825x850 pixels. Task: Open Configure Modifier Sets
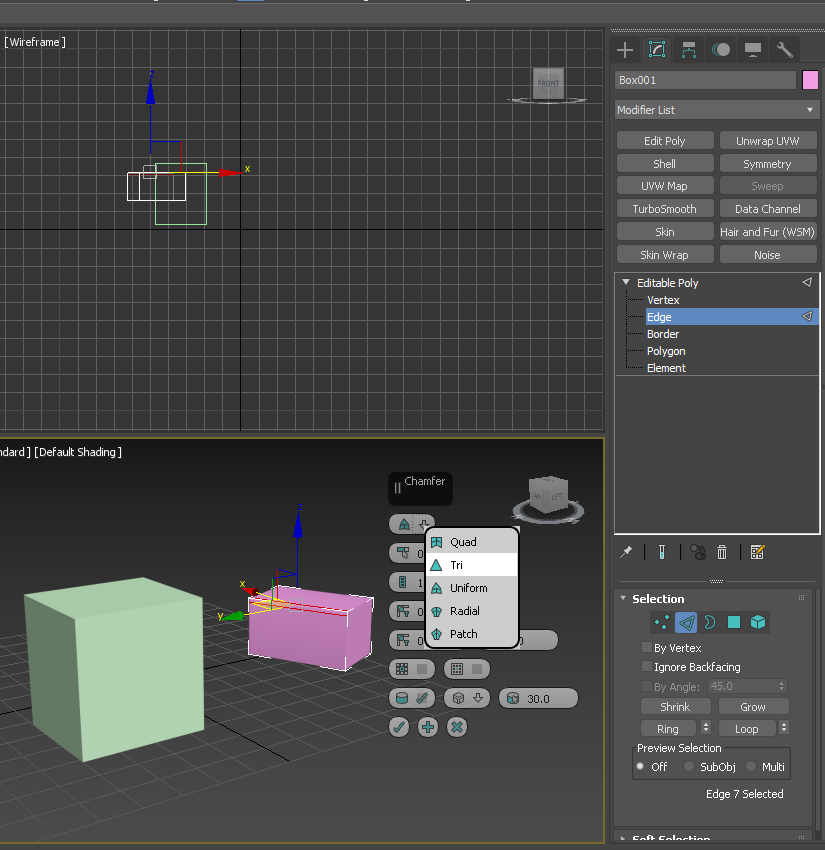(756, 552)
